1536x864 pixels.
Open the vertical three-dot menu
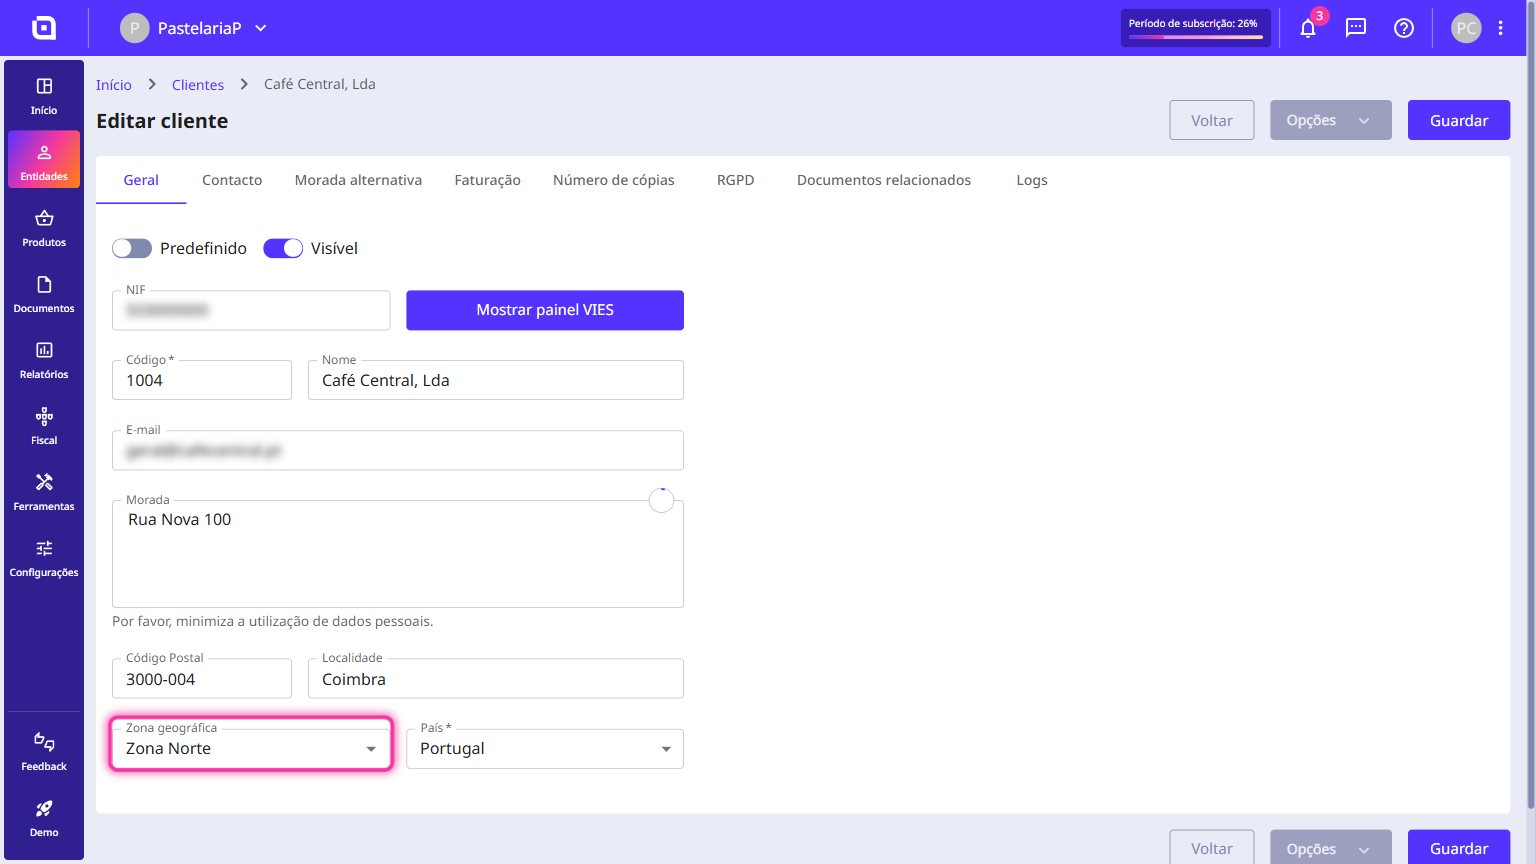[x=1501, y=28]
